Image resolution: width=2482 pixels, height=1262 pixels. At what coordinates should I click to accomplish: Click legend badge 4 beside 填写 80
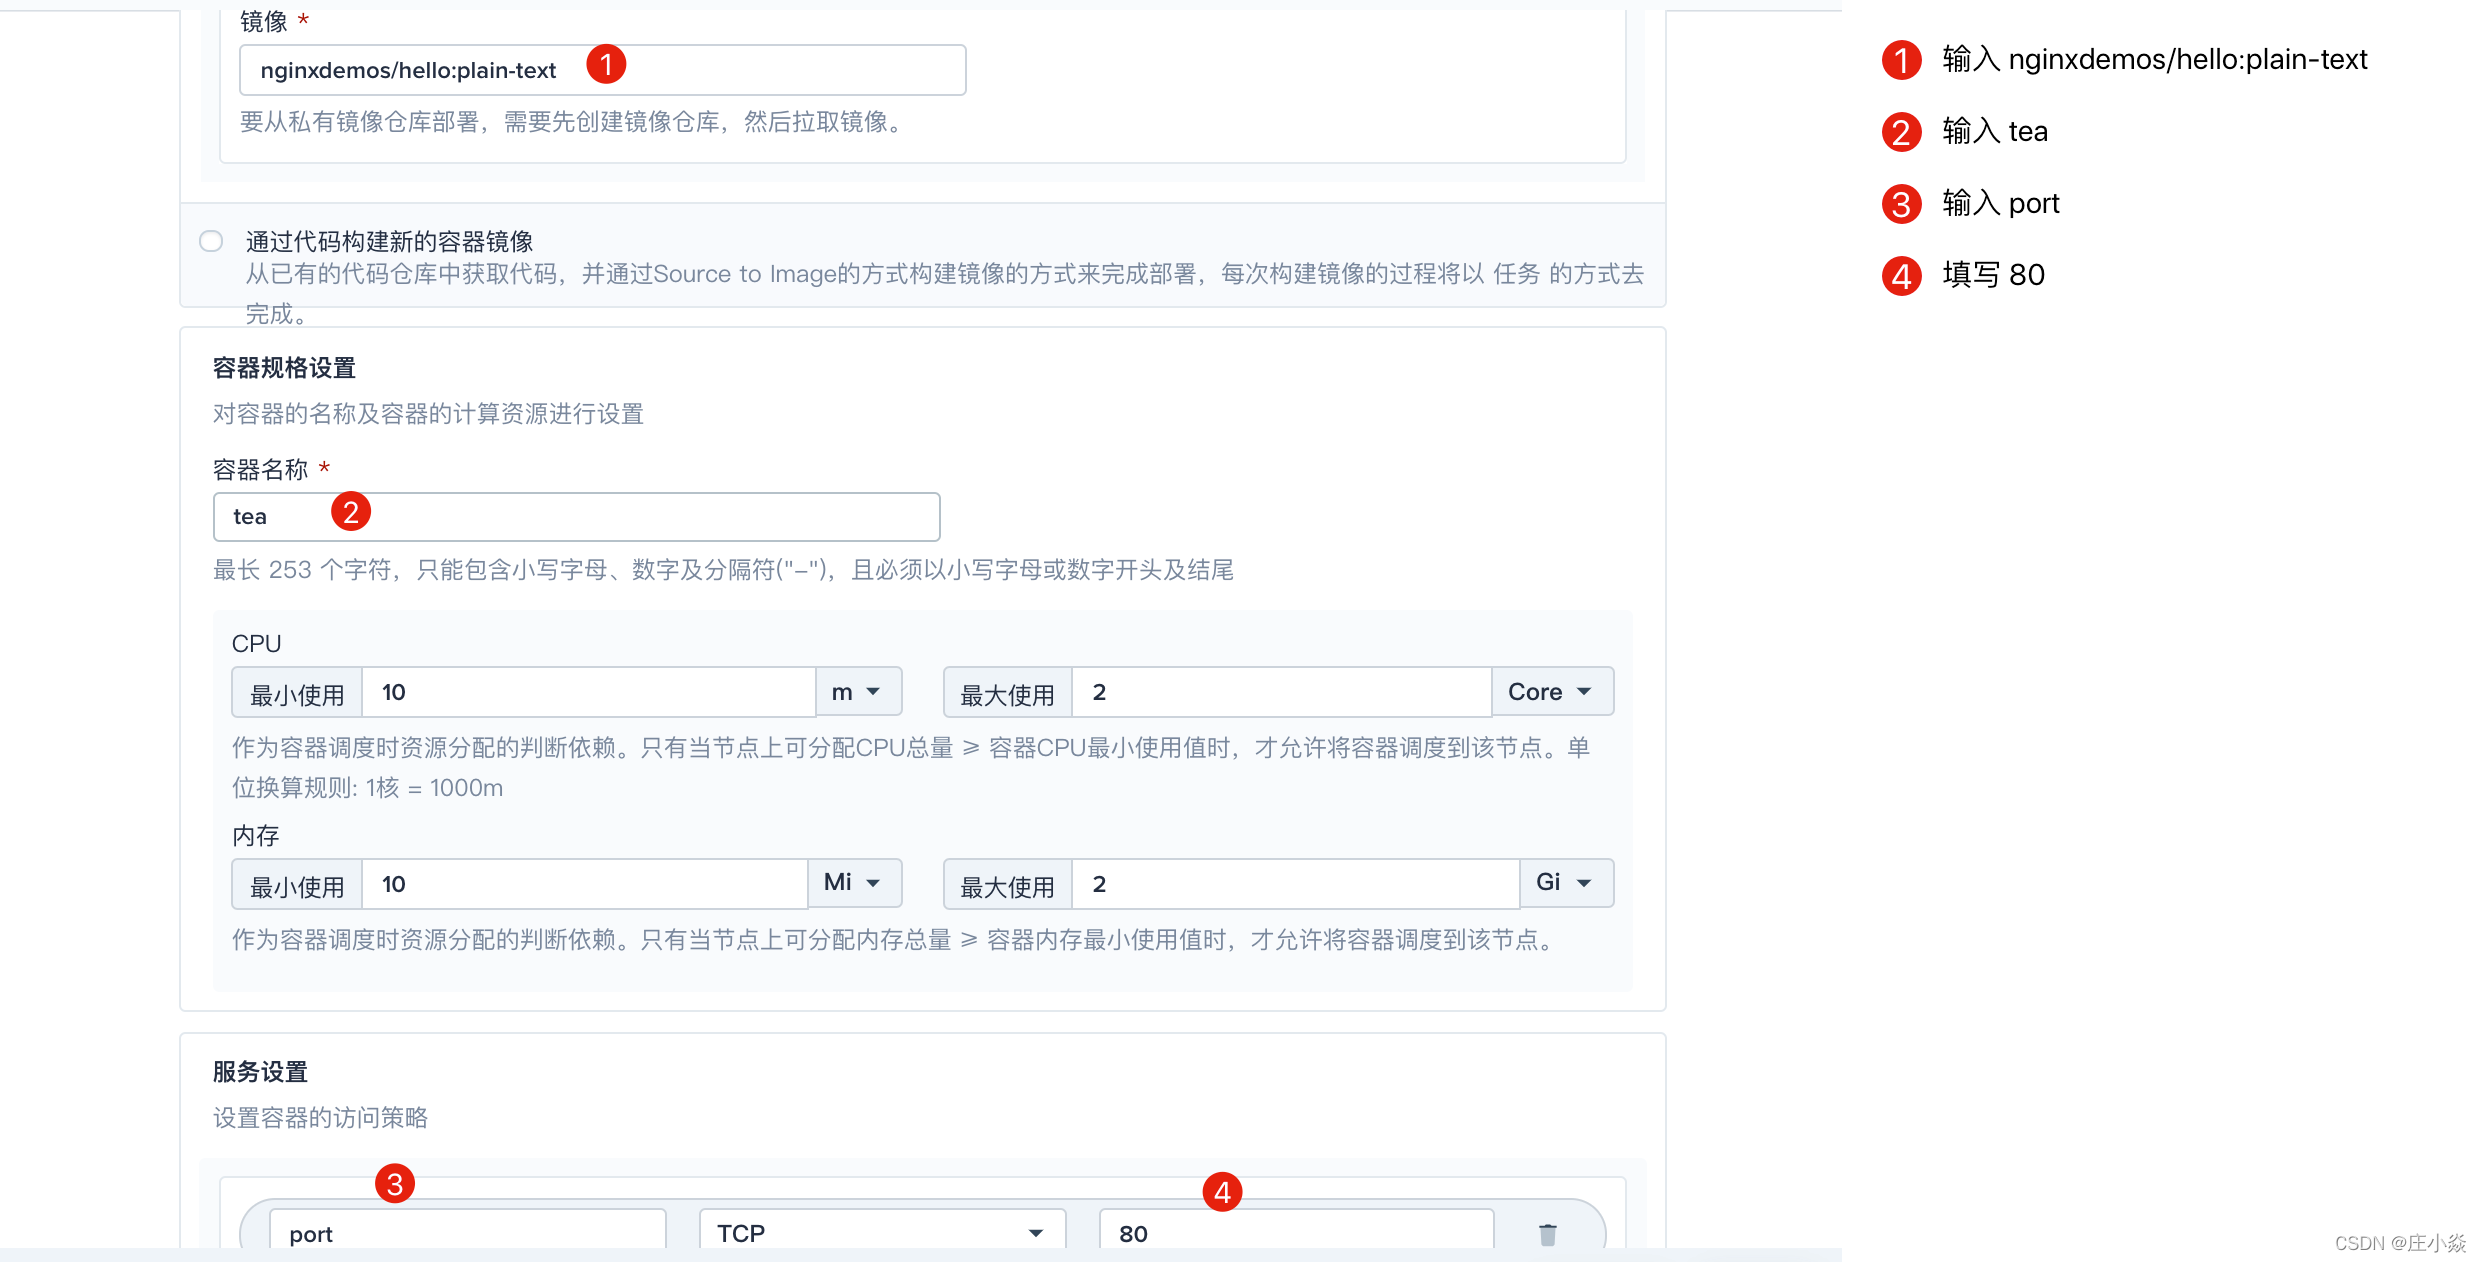pyautogui.click(x=1901, y=276)
